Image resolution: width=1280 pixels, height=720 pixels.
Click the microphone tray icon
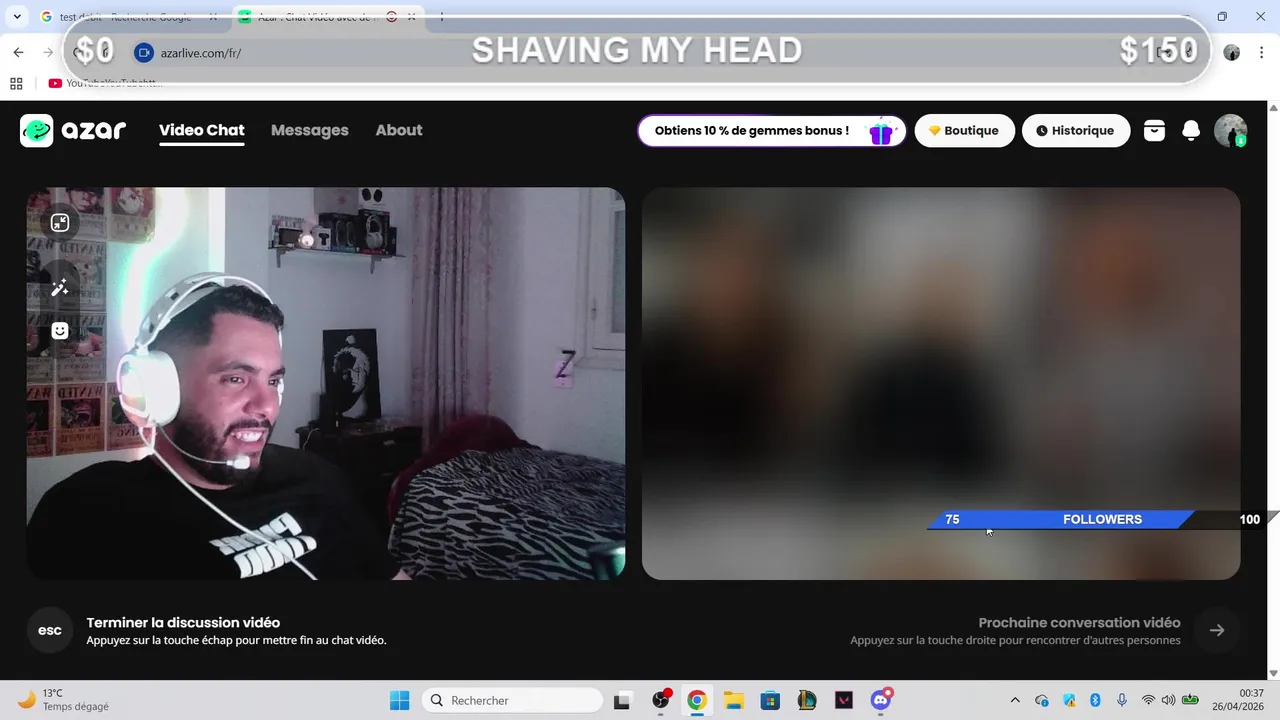coord(1122,700)
